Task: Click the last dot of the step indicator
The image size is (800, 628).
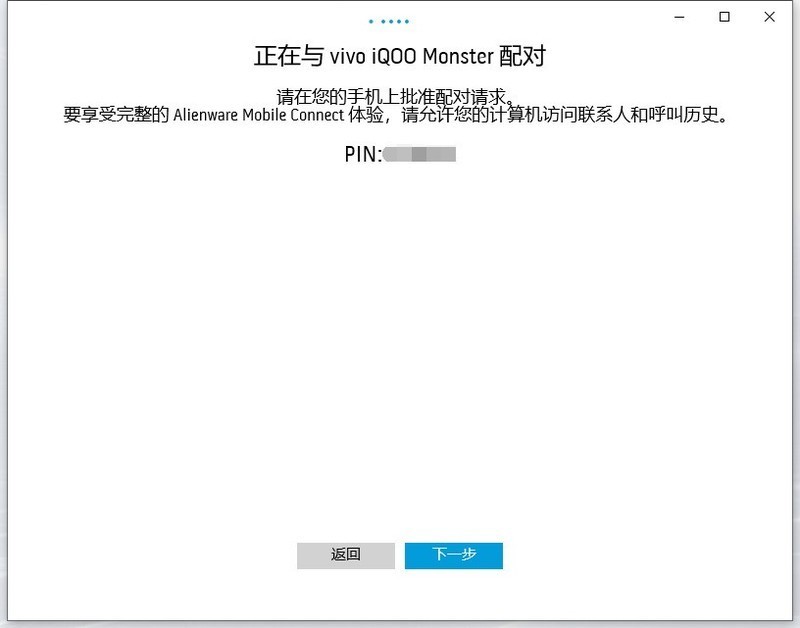Action: point(406,20)
